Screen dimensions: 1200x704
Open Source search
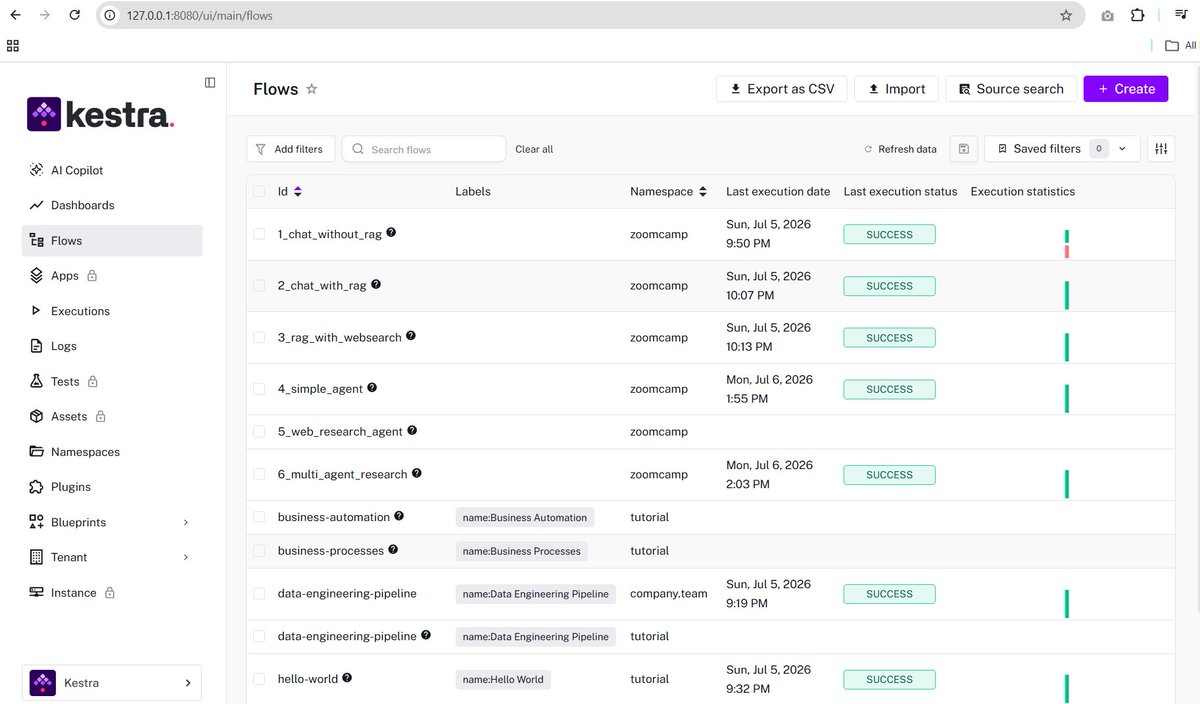tap(1011, 89)
